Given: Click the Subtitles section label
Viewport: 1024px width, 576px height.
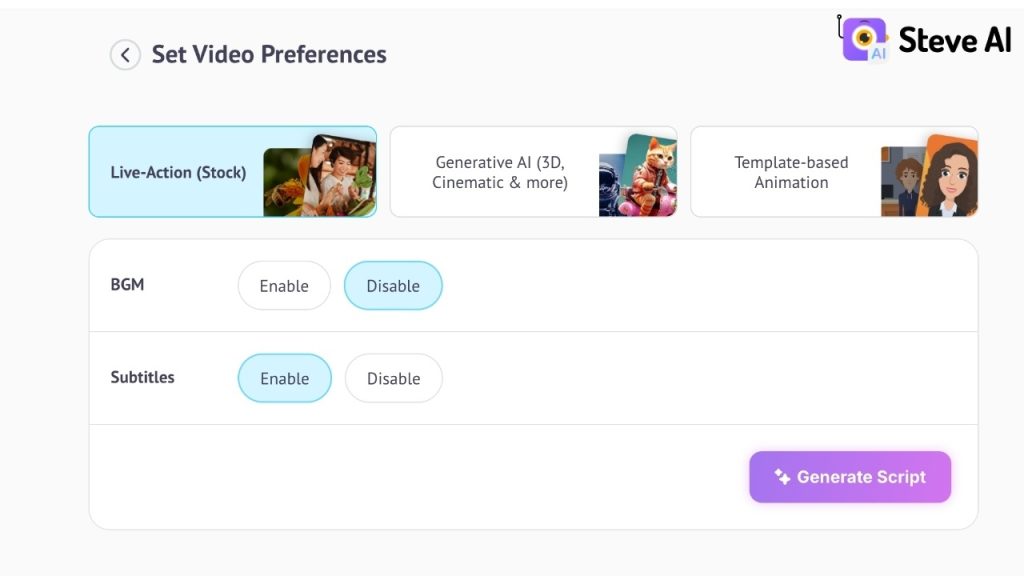Looking at the screenshot, I should pyautogui.click(x=143, y=378).
